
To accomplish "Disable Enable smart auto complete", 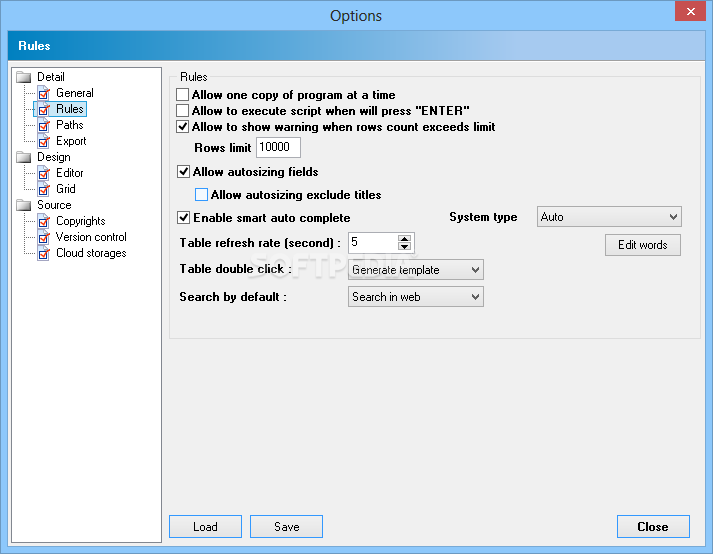I will [183, 217].
